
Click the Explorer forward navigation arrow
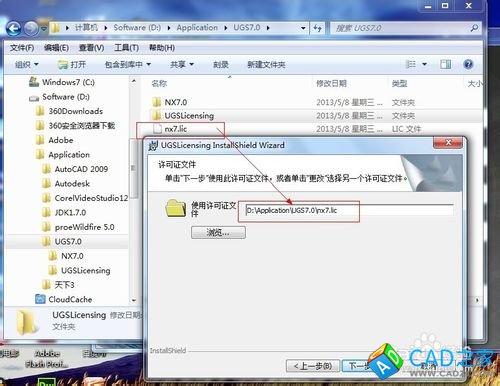click(x=31, y=28)
